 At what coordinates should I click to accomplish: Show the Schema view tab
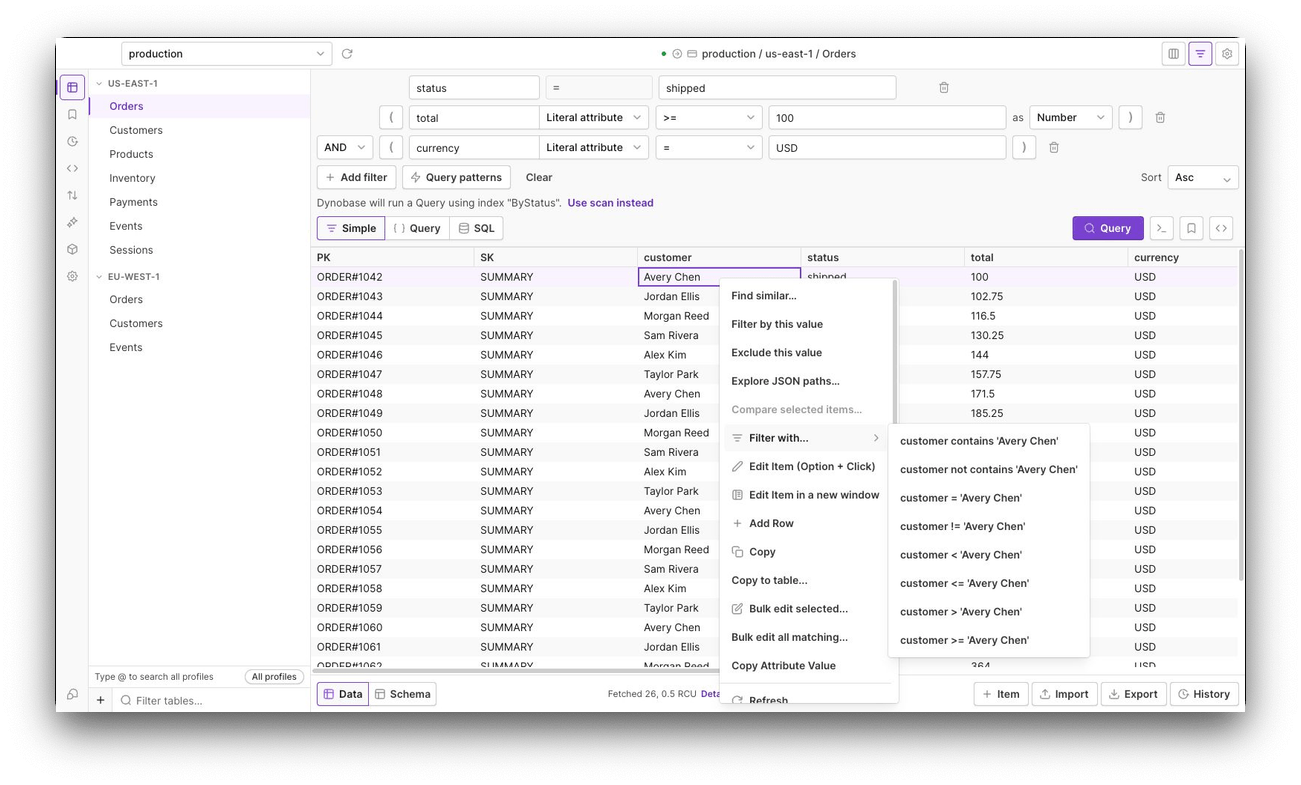pyautogui.click(x=402, y=694)
